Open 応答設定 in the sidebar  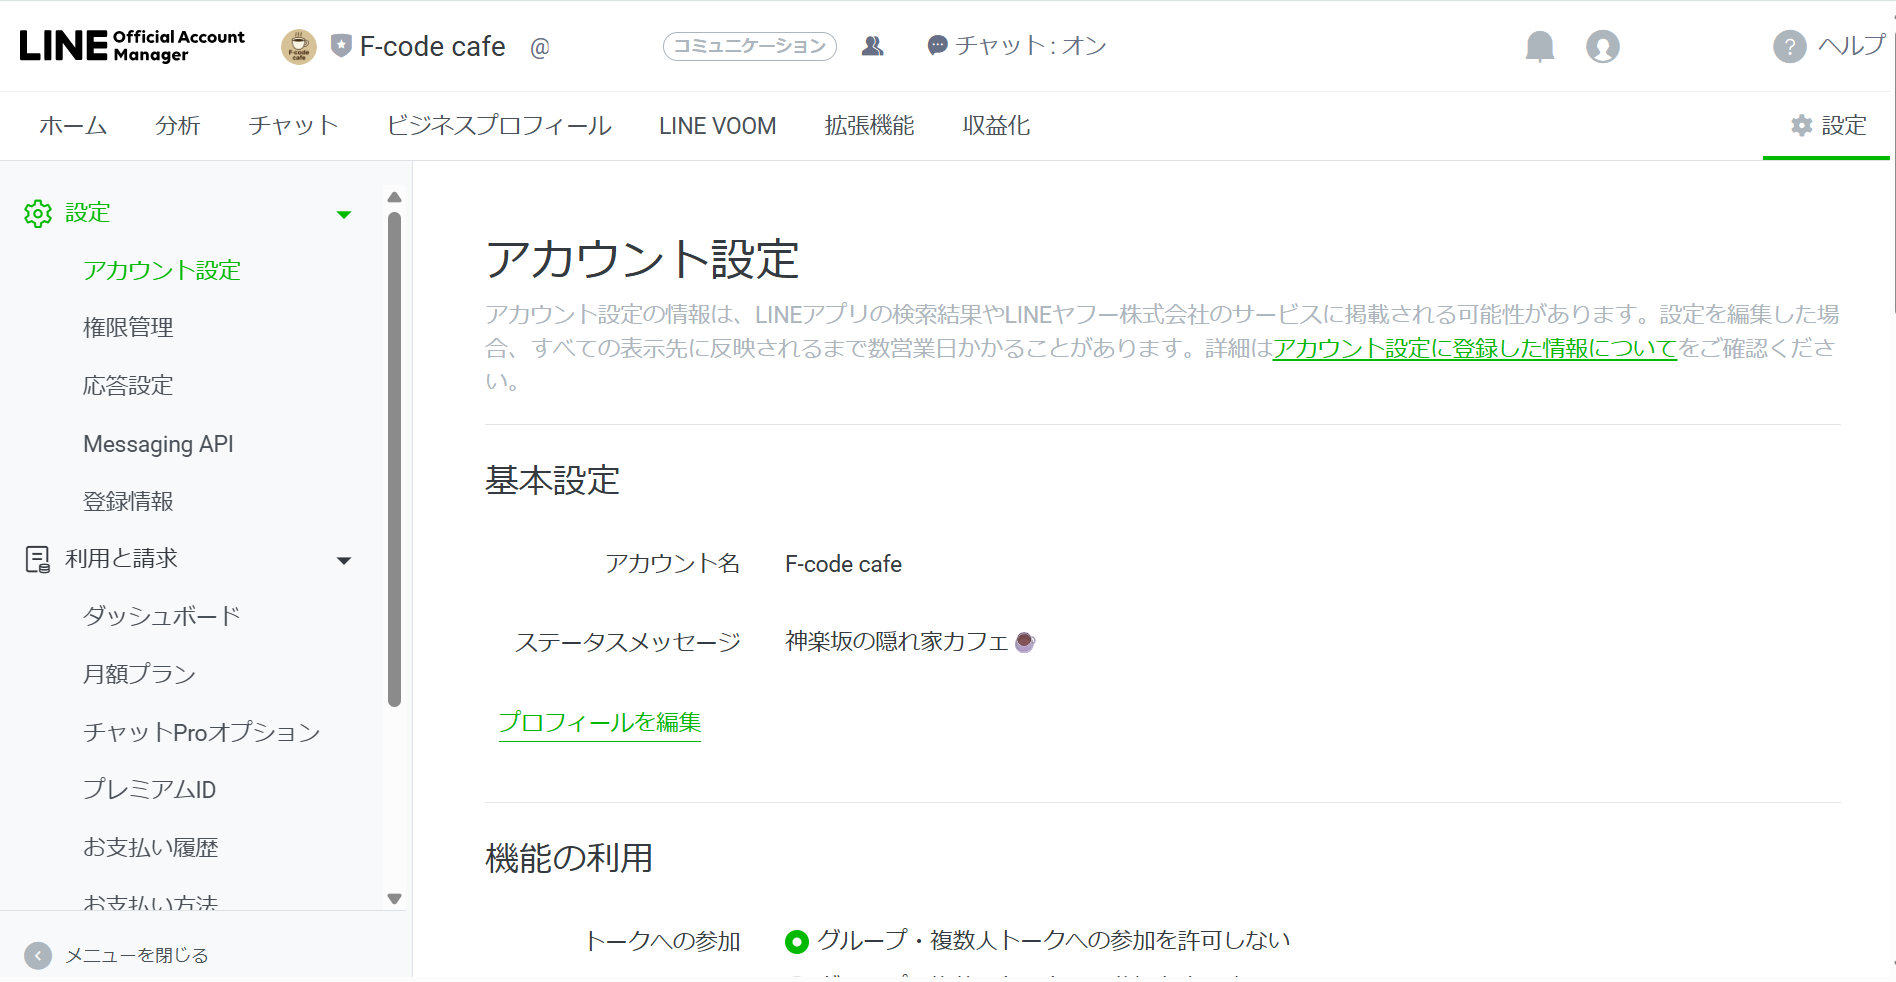click(128, 386)
